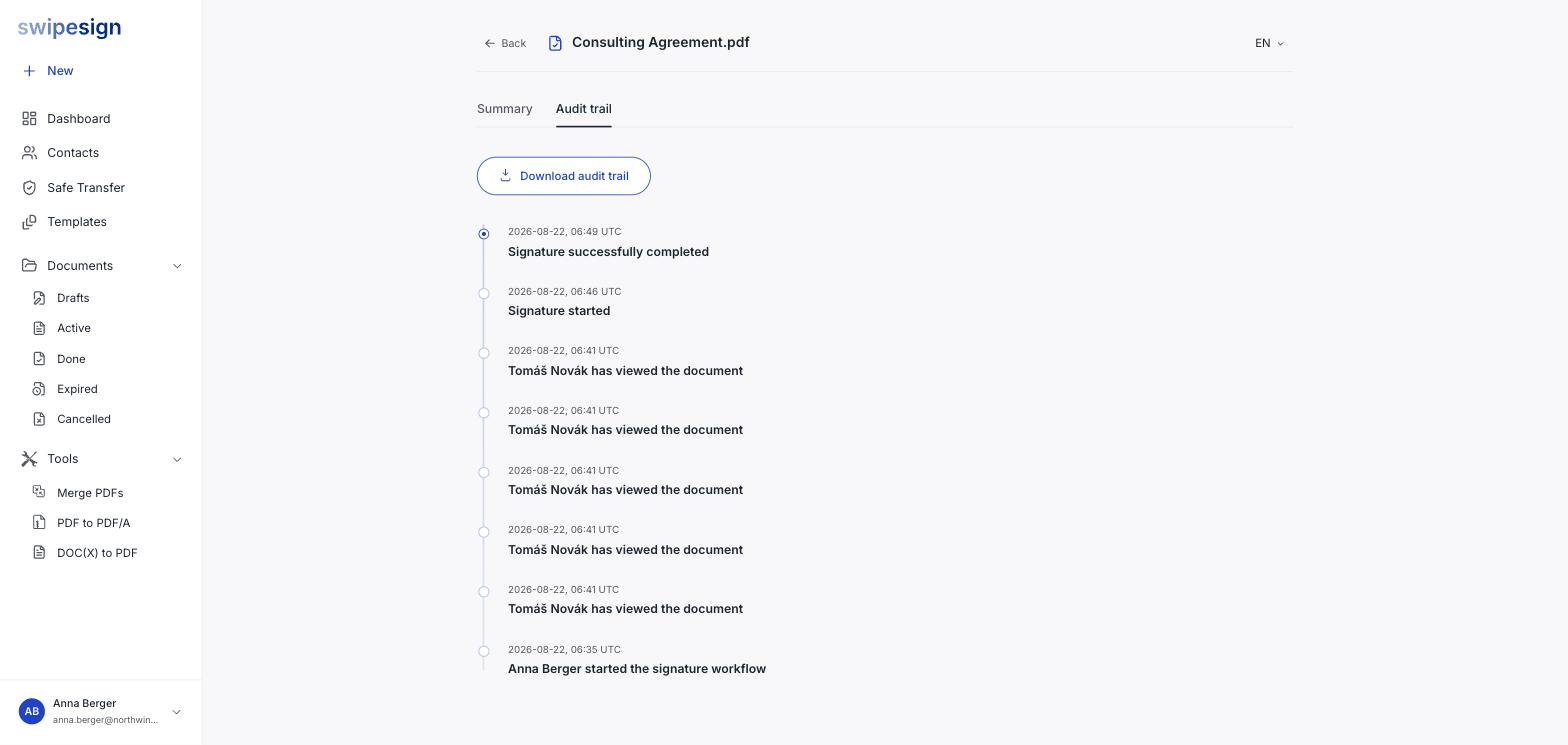1568x745 pixels.
Task: Click the DOC(X) to PDF icon
Action: (x=39, y=553)
